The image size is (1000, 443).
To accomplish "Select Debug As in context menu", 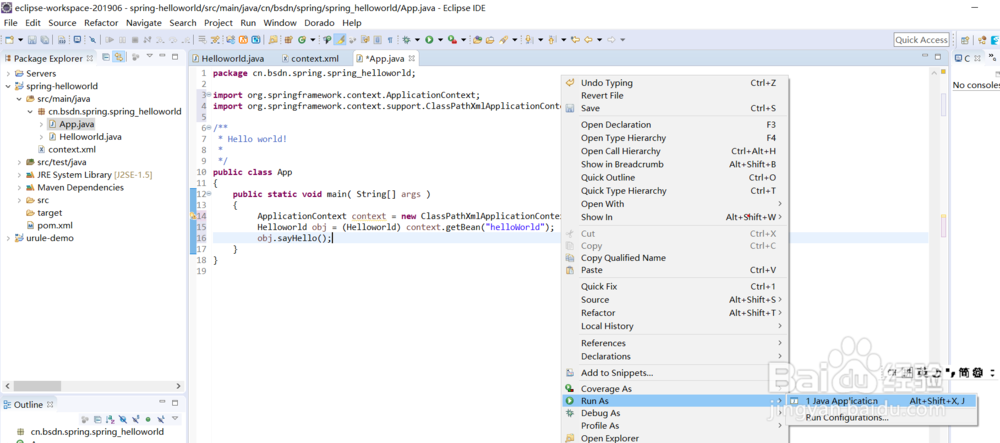I will pyautogui.click(x=674, y=413).
